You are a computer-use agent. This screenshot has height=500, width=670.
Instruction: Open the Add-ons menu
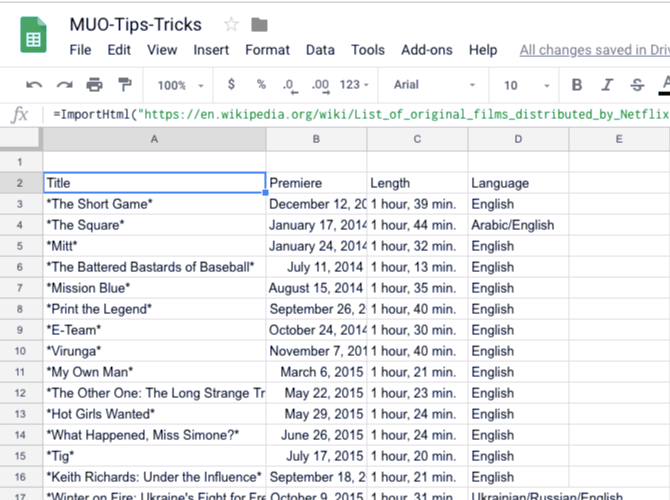pos(426,50)
